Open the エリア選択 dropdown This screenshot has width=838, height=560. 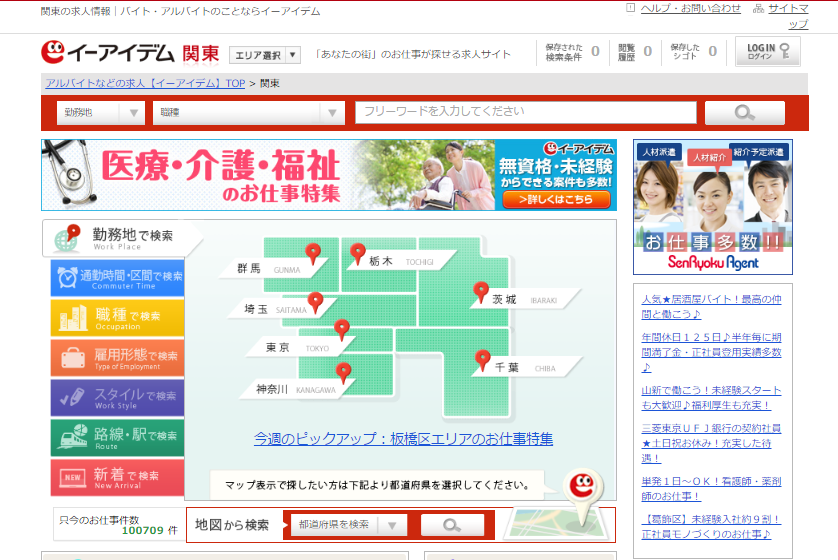tap(265, 55)
